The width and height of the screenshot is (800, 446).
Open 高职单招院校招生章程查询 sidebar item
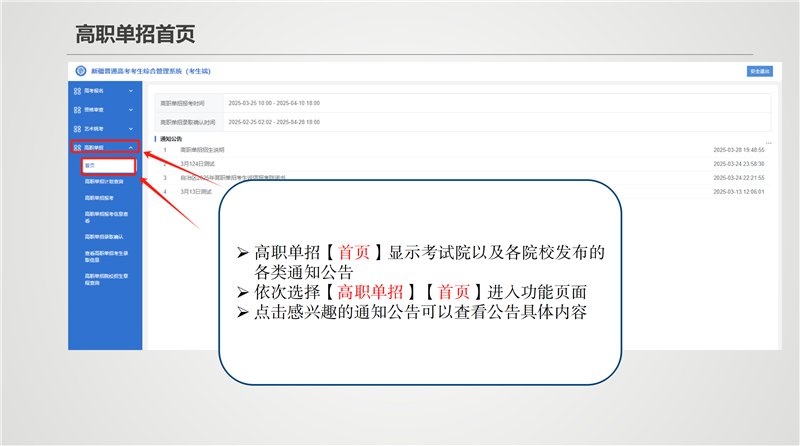[x=104, y=277]
